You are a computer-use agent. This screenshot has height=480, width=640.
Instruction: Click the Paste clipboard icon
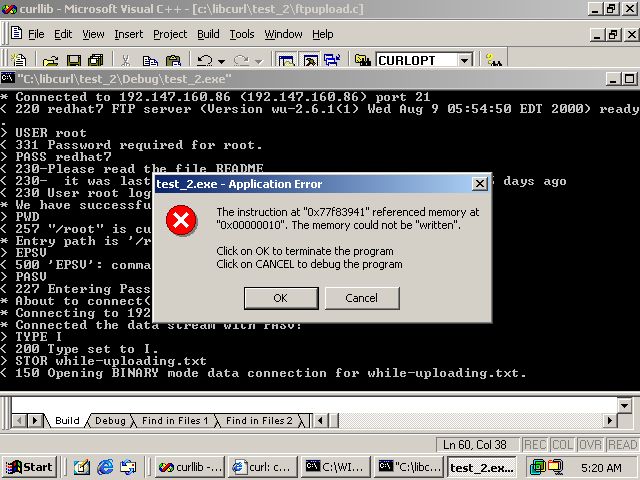pyautogui.click(x=173, y=60)
